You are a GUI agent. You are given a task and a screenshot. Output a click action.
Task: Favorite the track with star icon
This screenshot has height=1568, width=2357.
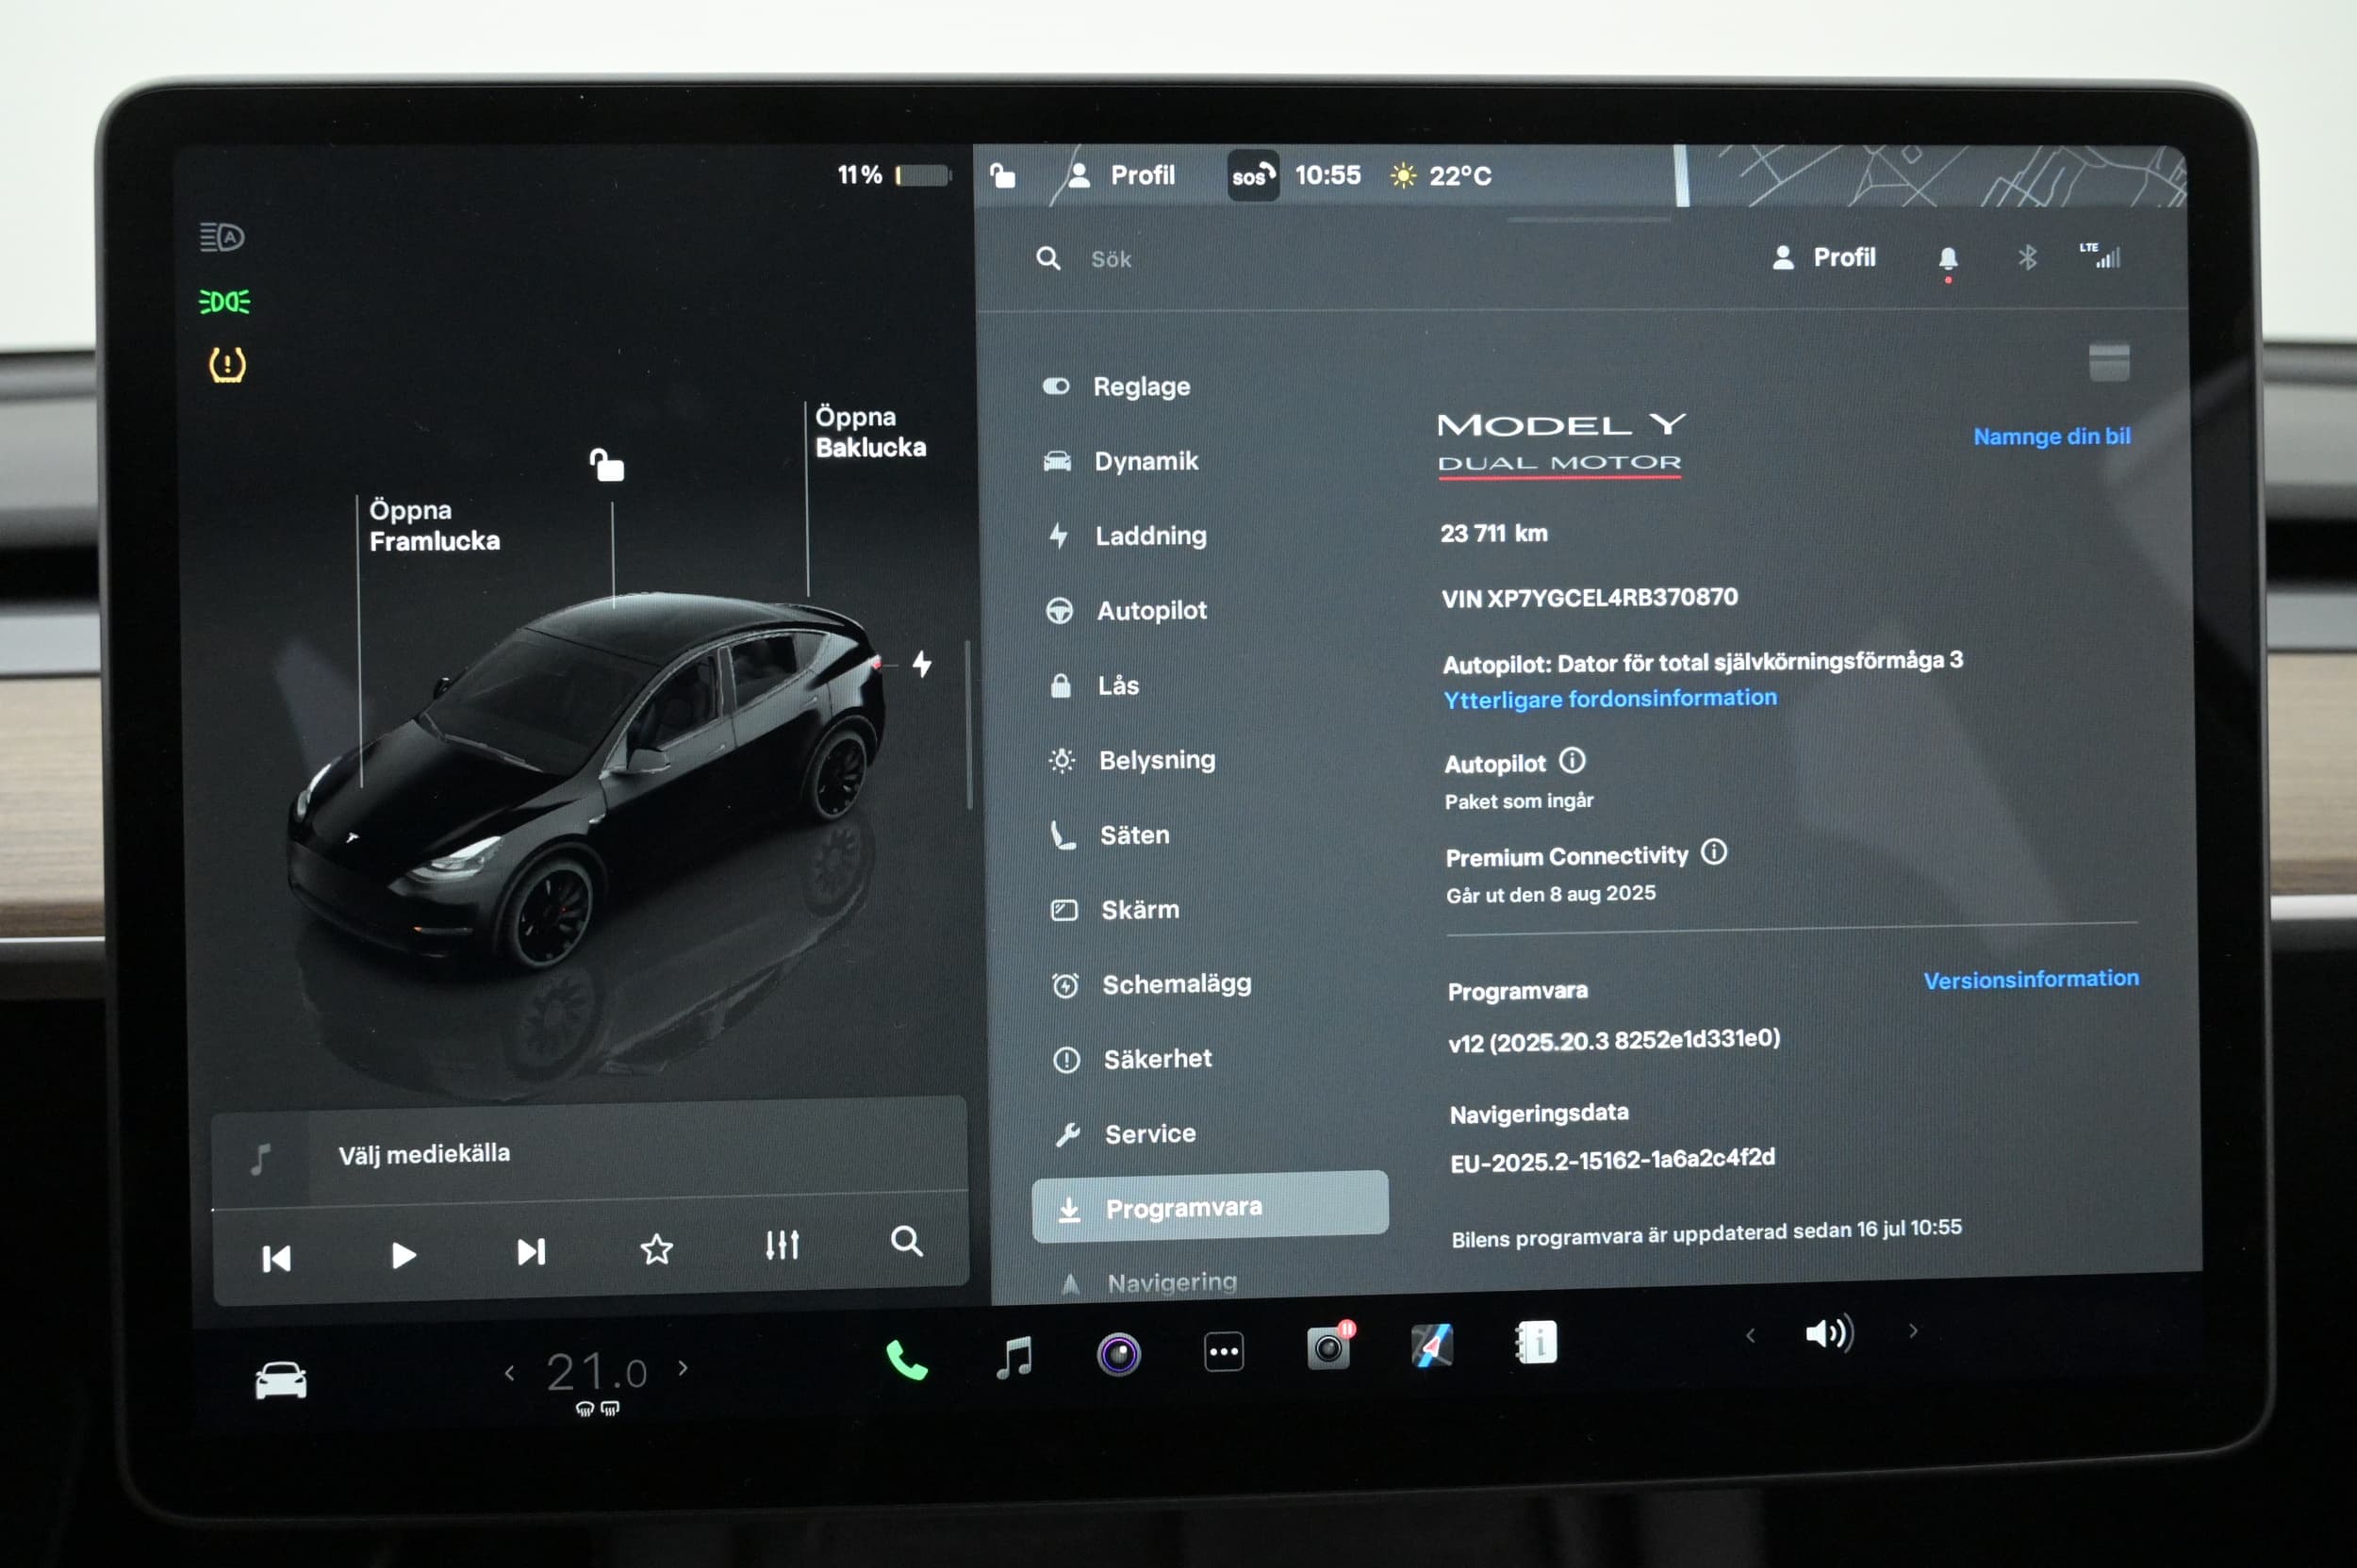point(657,1249)
